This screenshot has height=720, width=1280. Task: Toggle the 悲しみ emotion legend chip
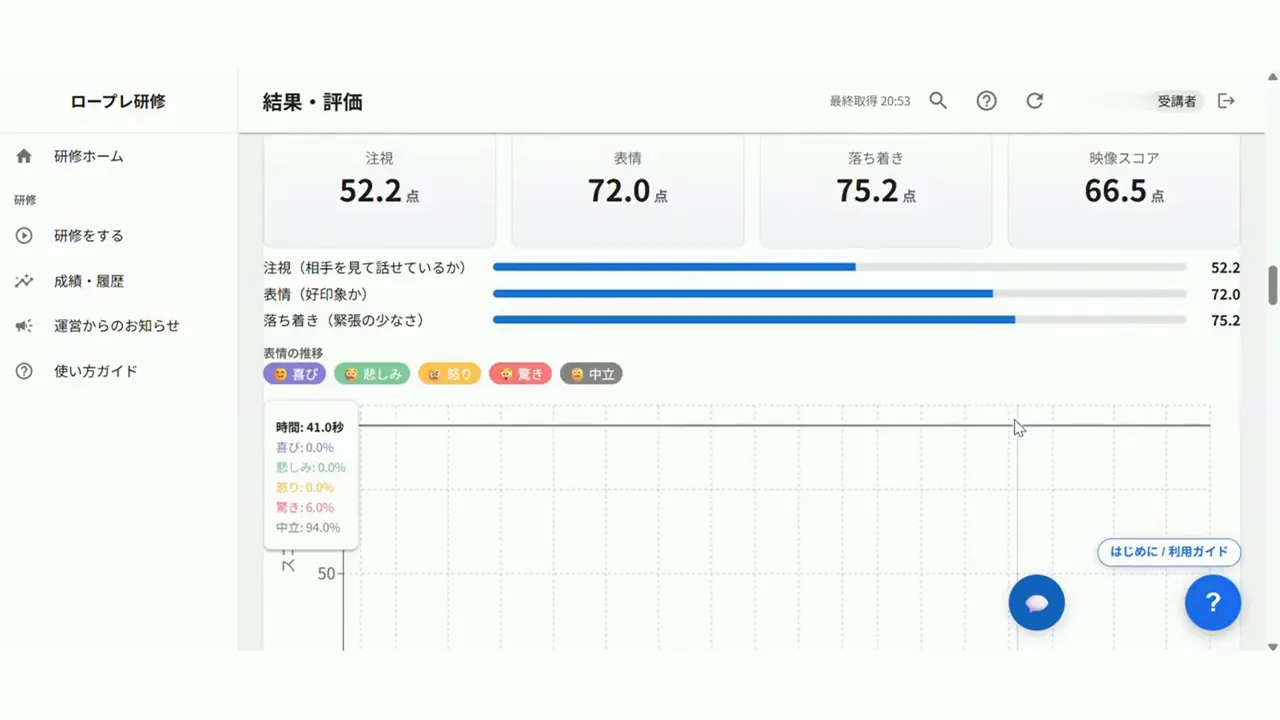372,374
